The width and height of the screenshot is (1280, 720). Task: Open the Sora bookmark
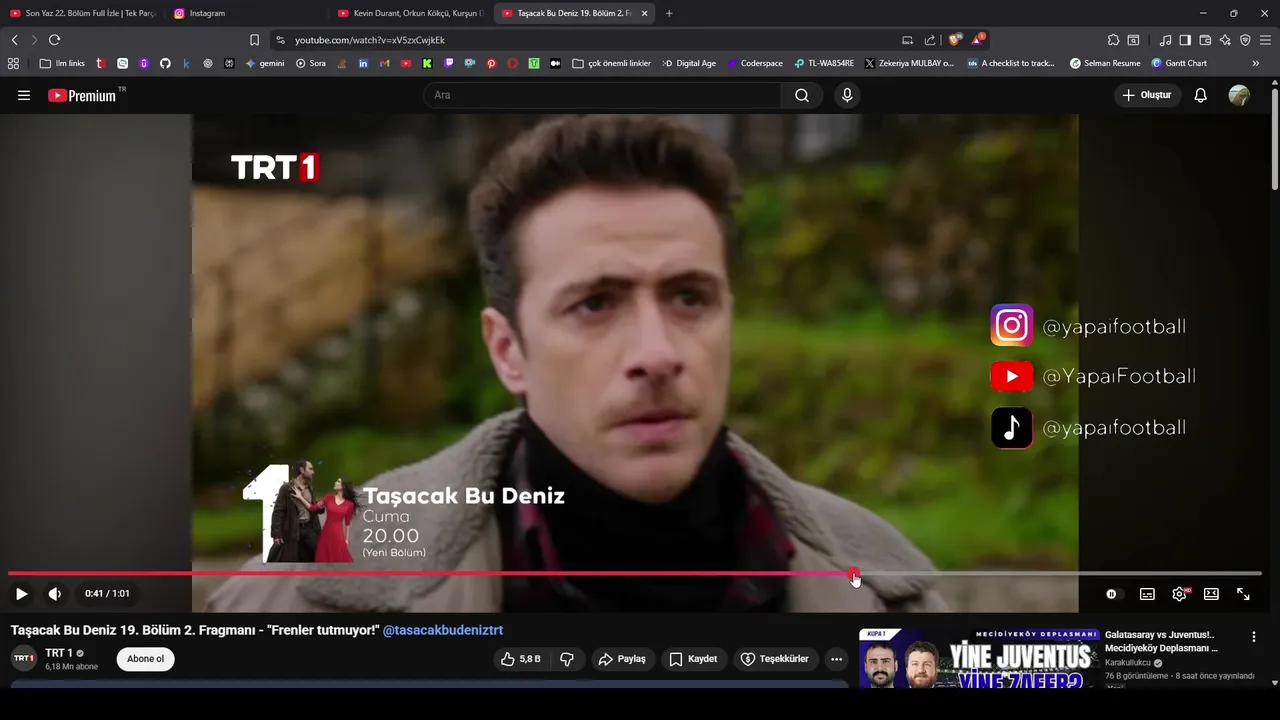point(311,63)
